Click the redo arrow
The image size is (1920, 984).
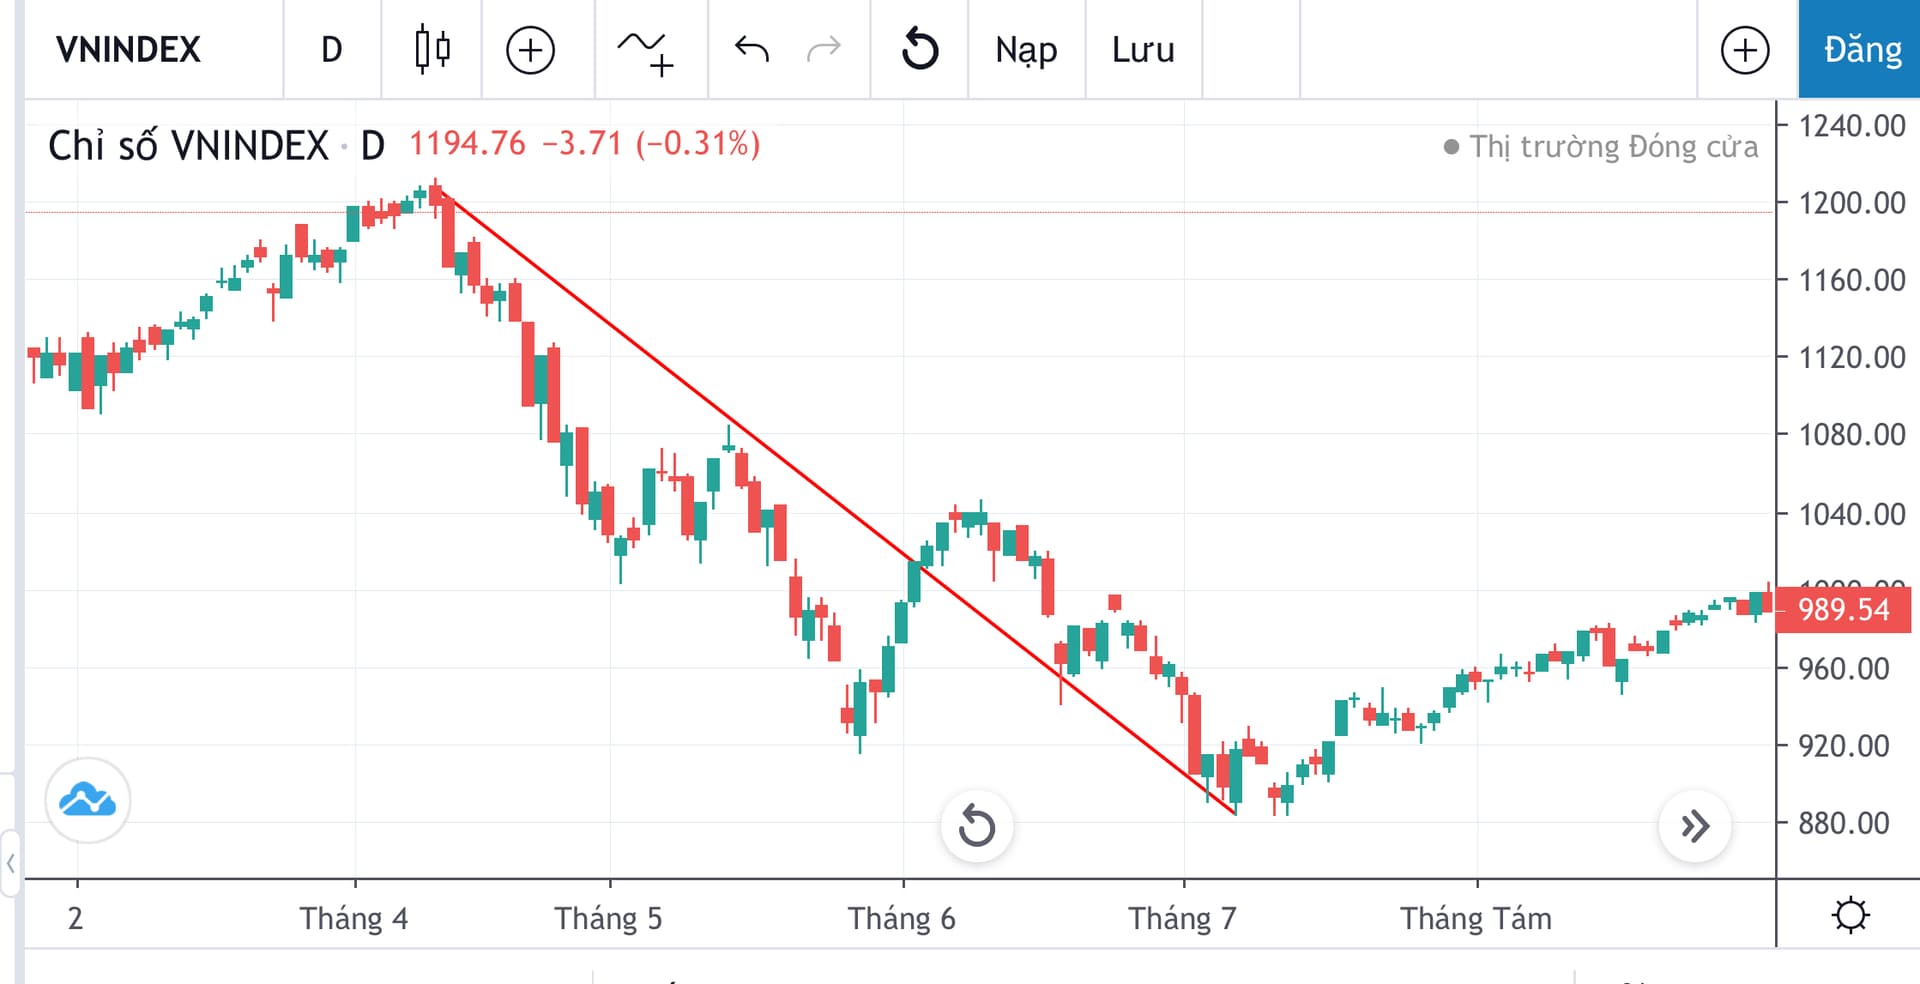coord(824,49)
